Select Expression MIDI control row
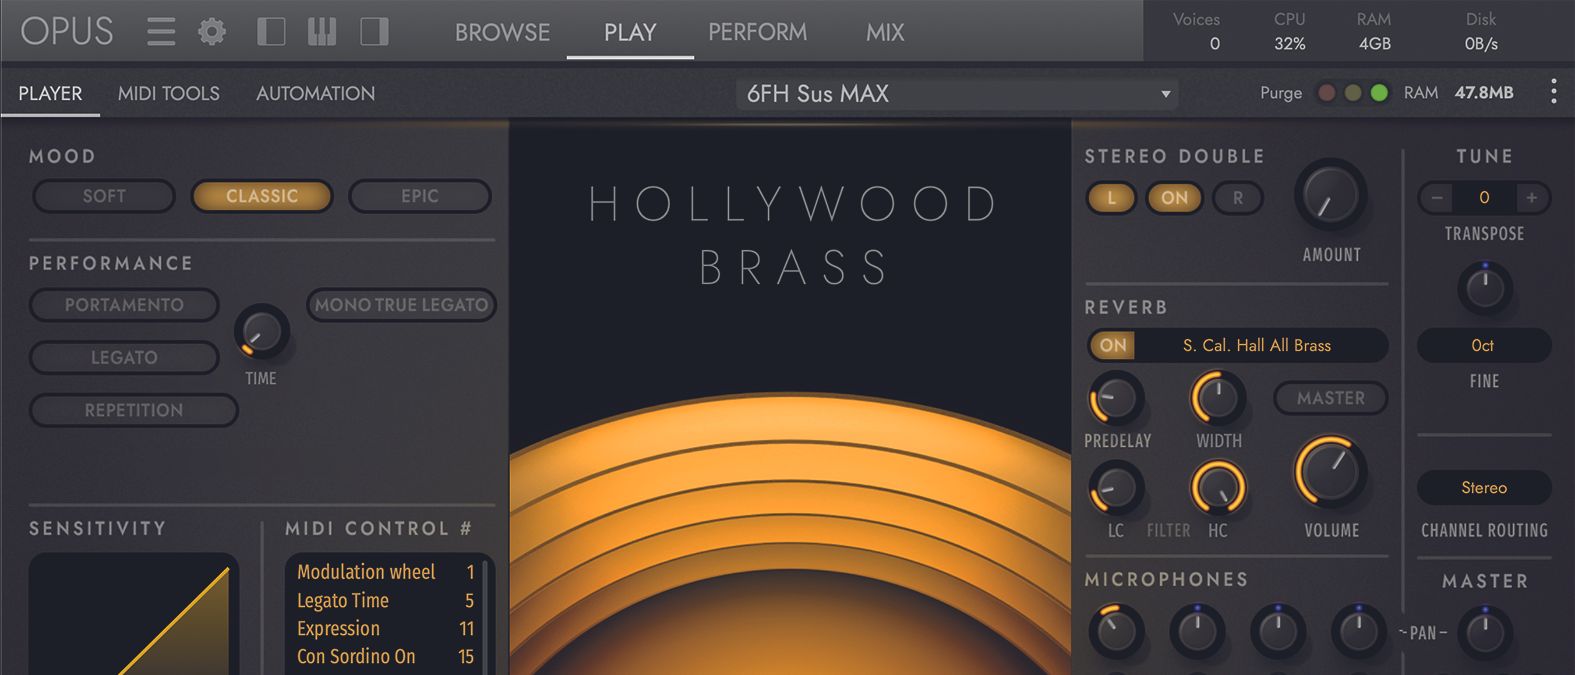 coord(385,628)
